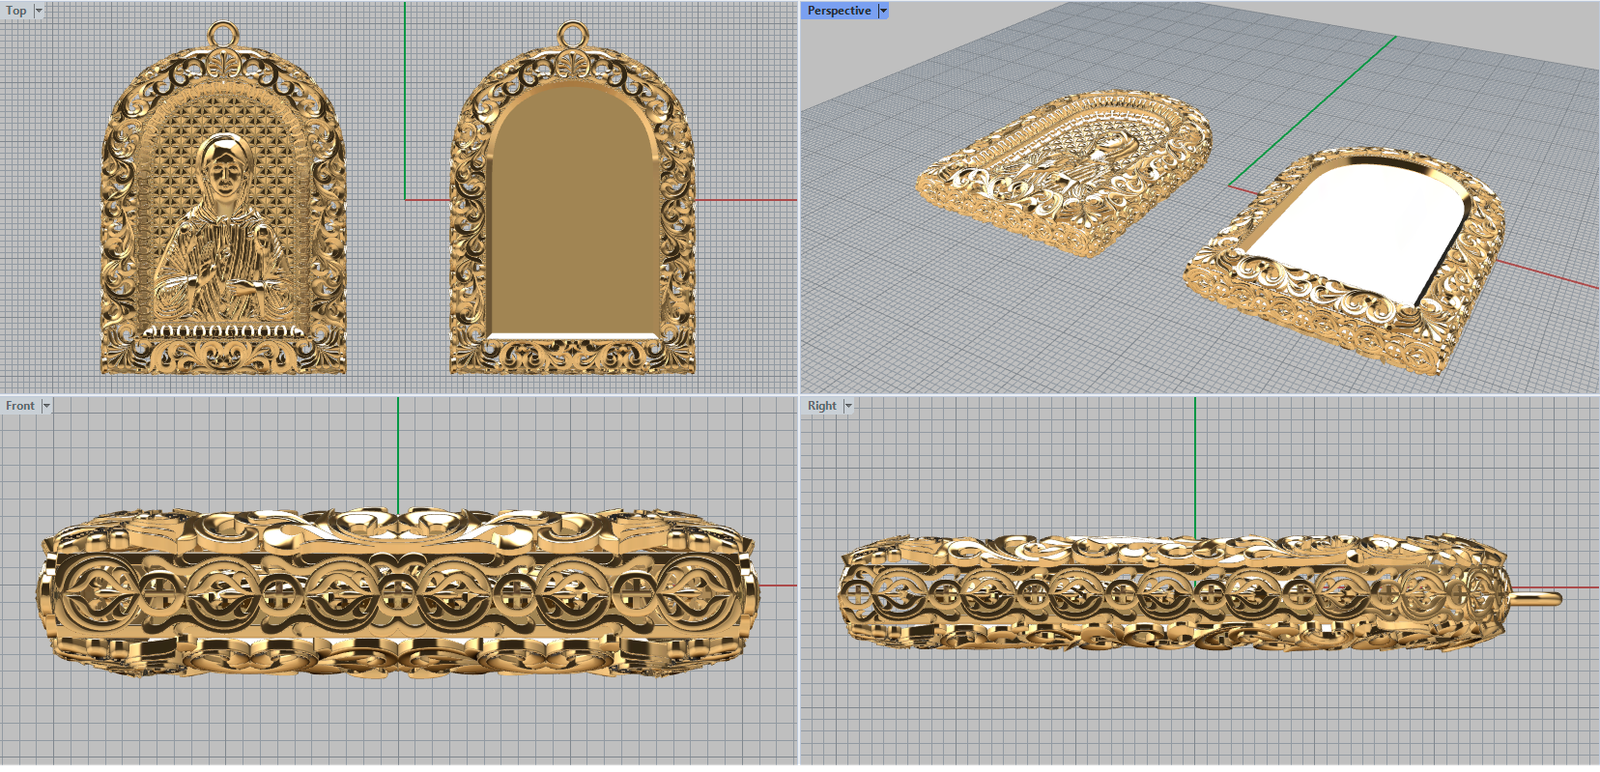Screen dimensions: 1600x772
Task: Click the bail ring atop the hollow-back pendant
Action: pyautogui.click(x=571, y=33)
